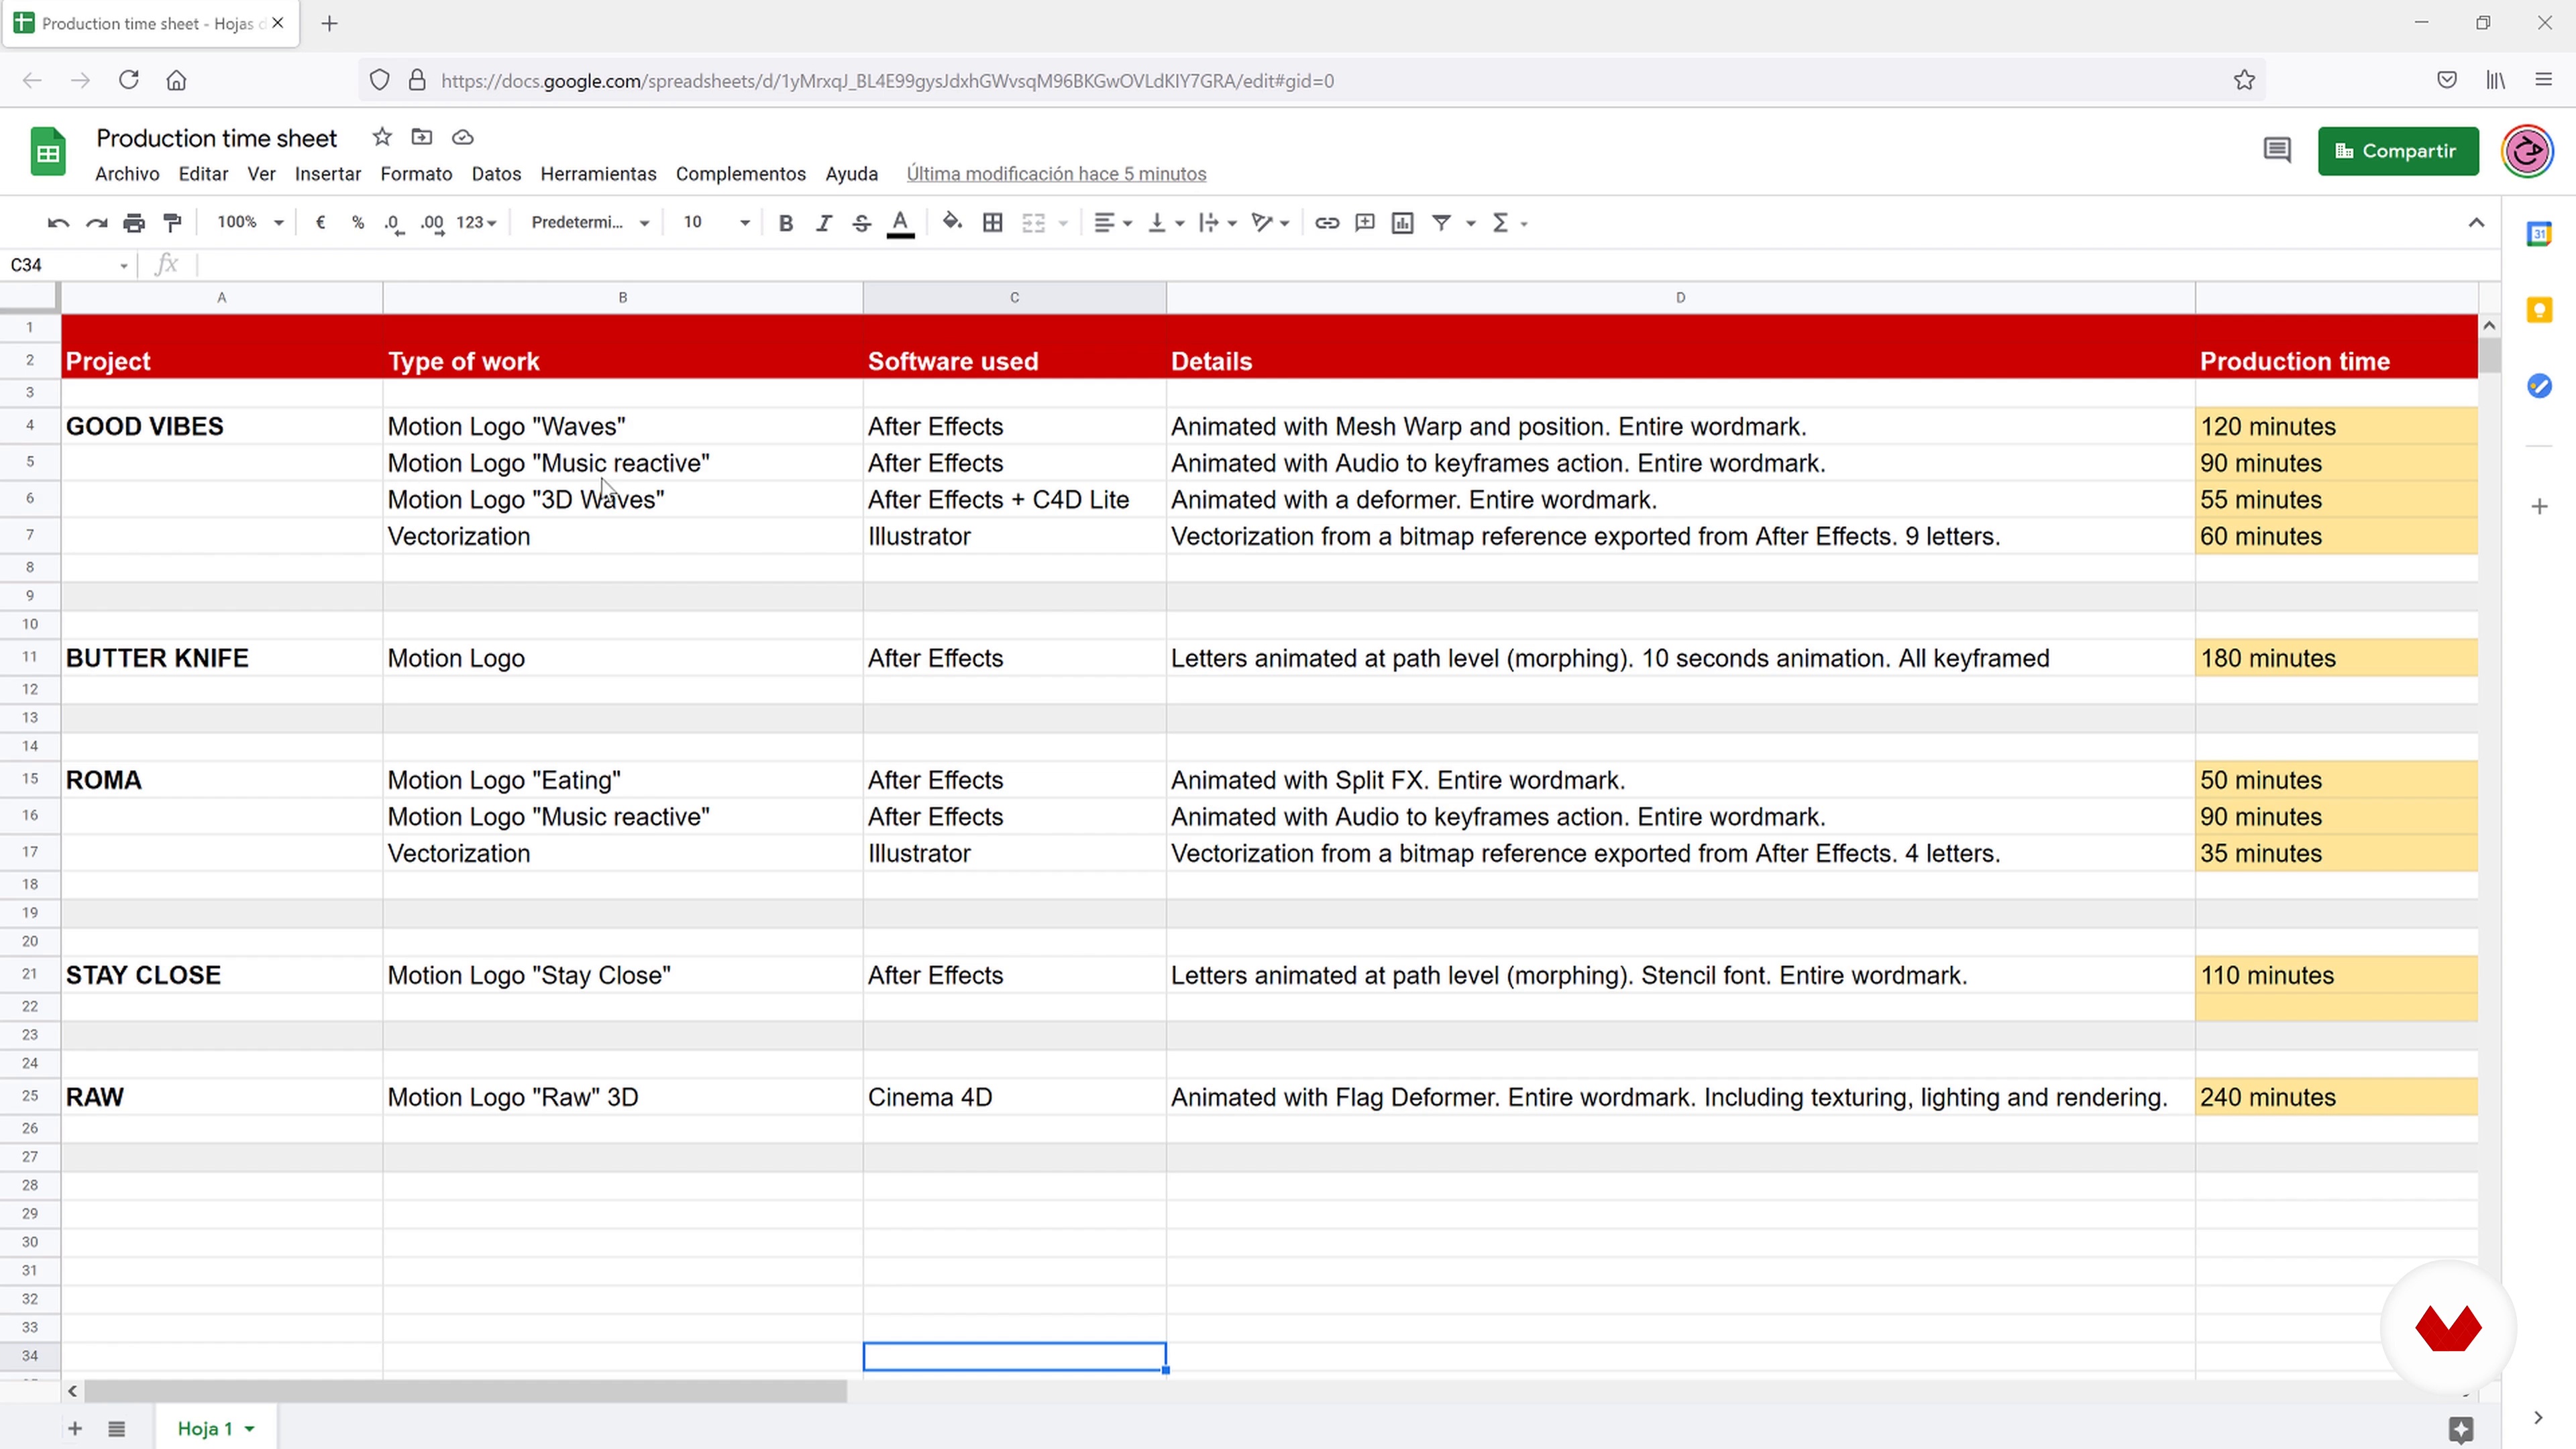Open Google Calendar side panel
2576x1449 pixels.
(2539, 234)
